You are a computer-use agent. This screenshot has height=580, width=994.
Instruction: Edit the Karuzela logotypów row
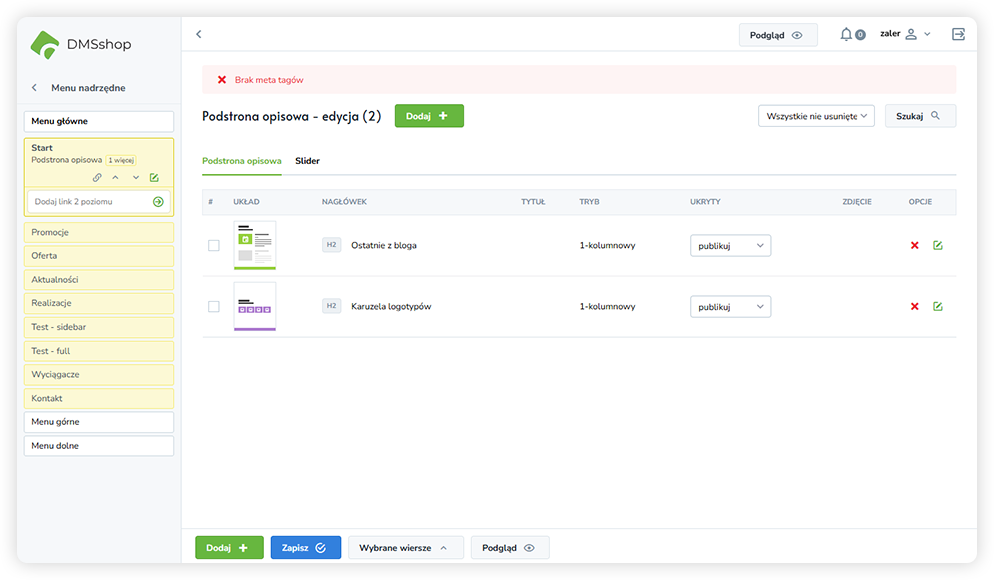937,307
